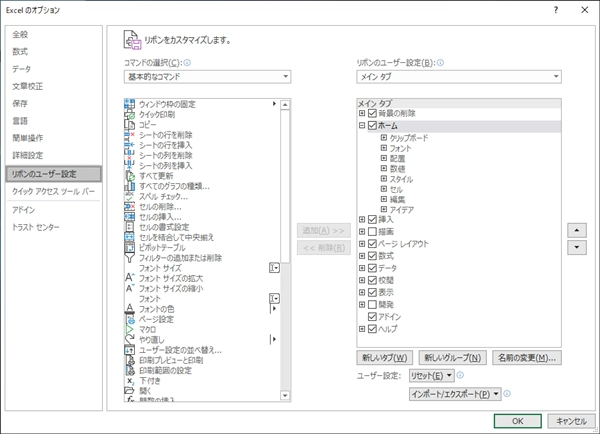Click command list scrollbar up arrow
The height and width of the screenshot is (434, 600).
[x=285, y=104]
